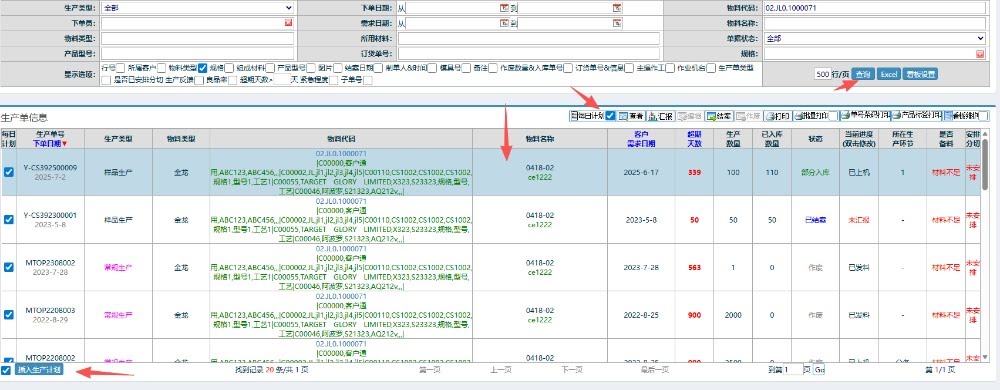Click overdue days value 339
The image size is (1000, 390).
[x=695, y=172]
